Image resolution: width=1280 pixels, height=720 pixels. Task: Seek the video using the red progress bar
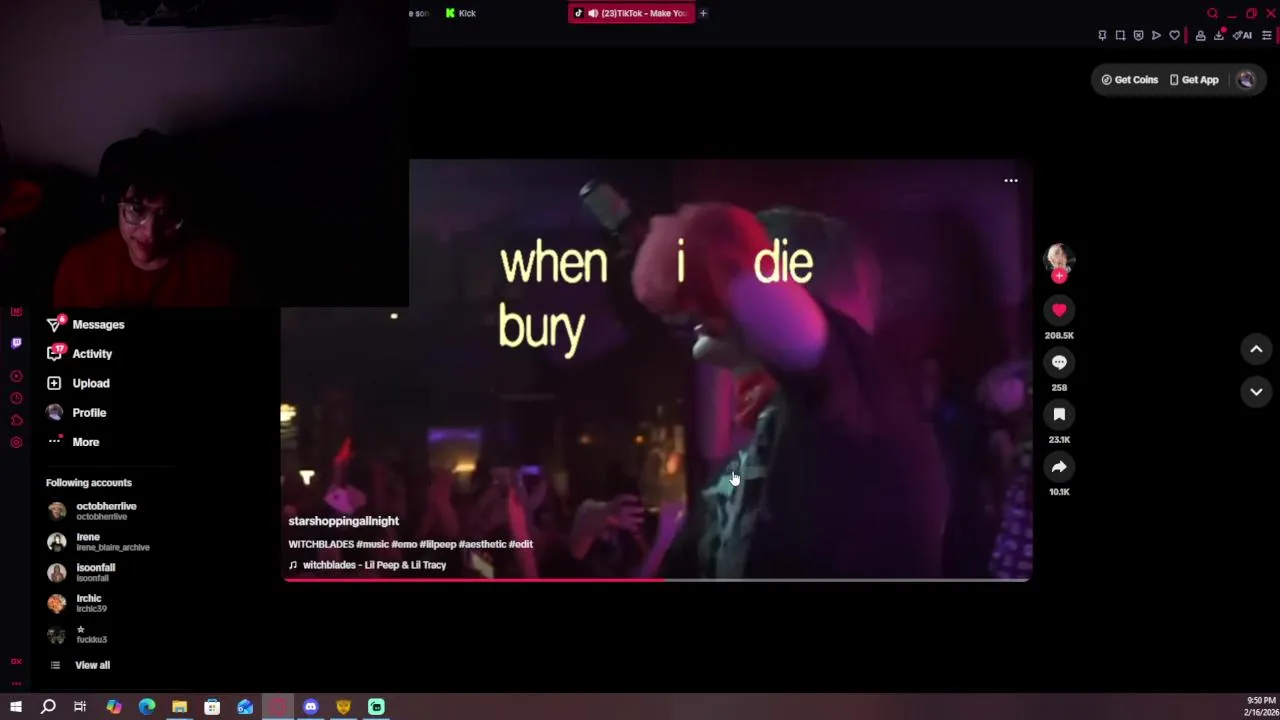tap(656, 579)
